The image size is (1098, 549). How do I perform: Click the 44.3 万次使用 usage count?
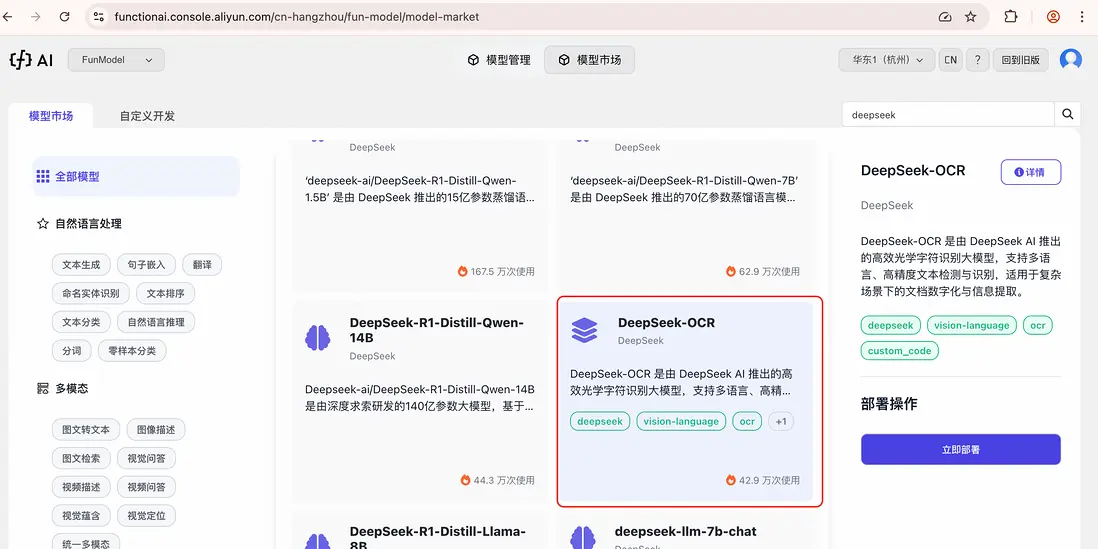[503, 480]
